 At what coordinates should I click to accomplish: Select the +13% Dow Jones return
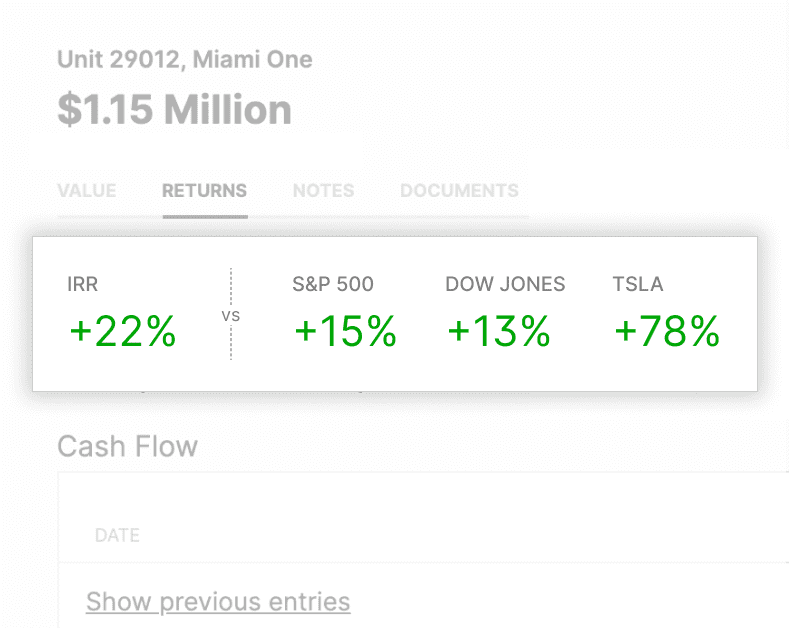pos(499,331)
